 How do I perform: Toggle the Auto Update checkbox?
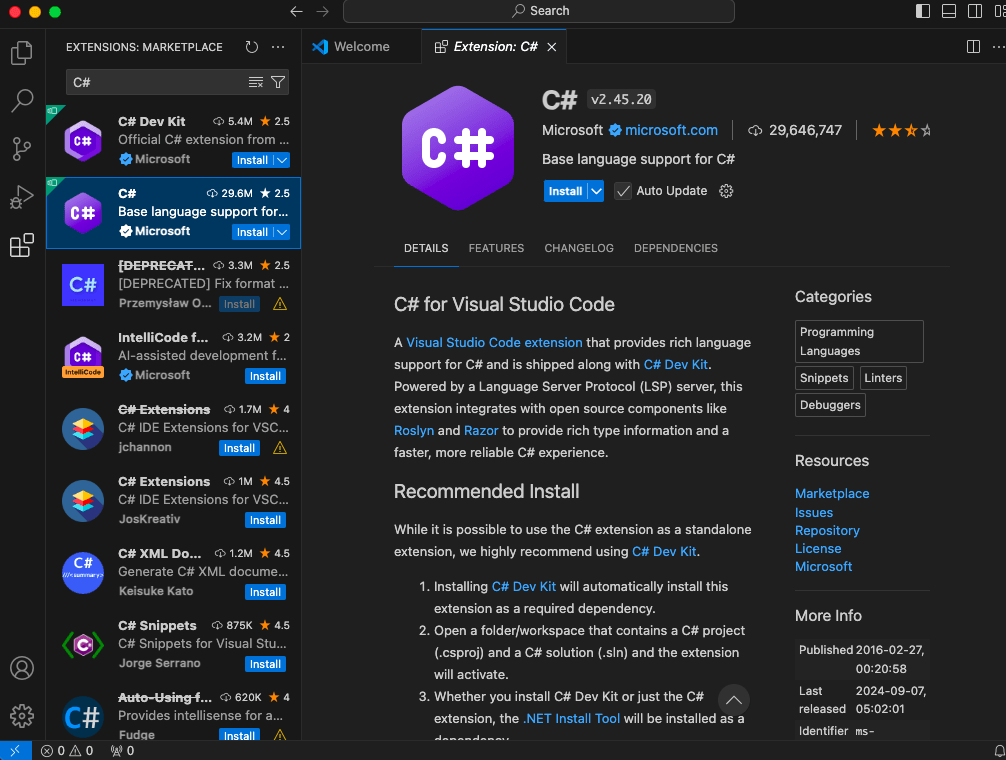[622, 191]
